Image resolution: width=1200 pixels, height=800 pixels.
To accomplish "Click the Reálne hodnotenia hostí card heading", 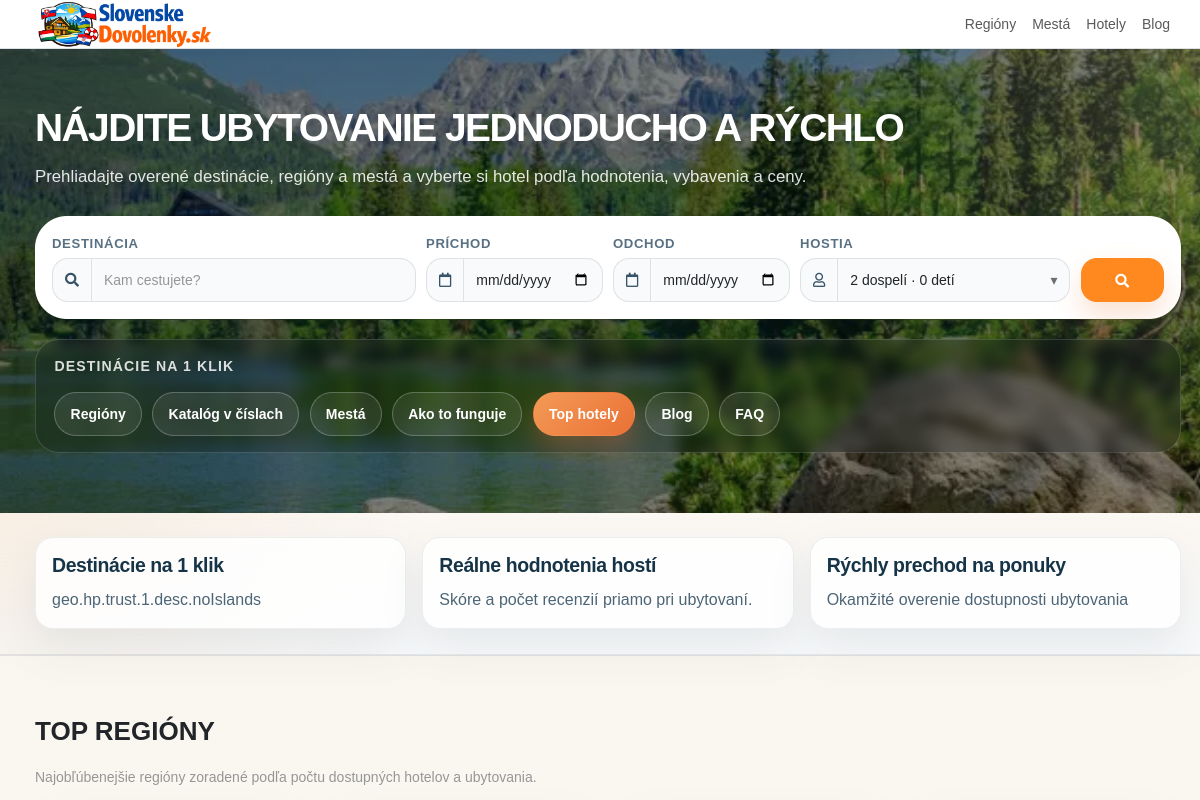I will point(547,565).
